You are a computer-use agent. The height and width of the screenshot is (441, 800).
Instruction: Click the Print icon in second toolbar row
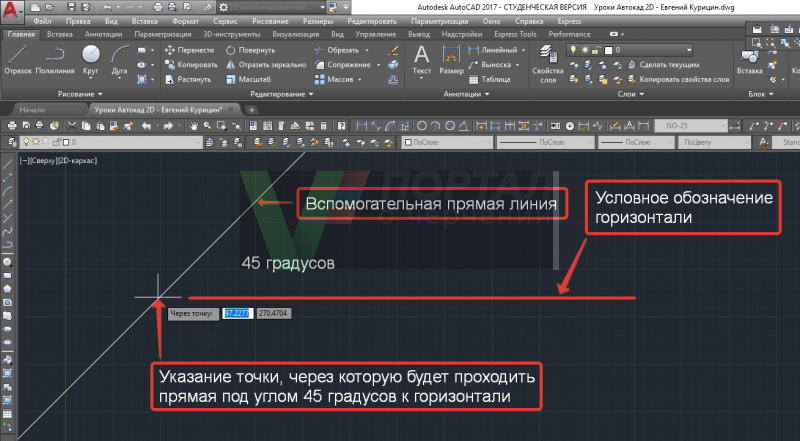(x=12, y=126)
